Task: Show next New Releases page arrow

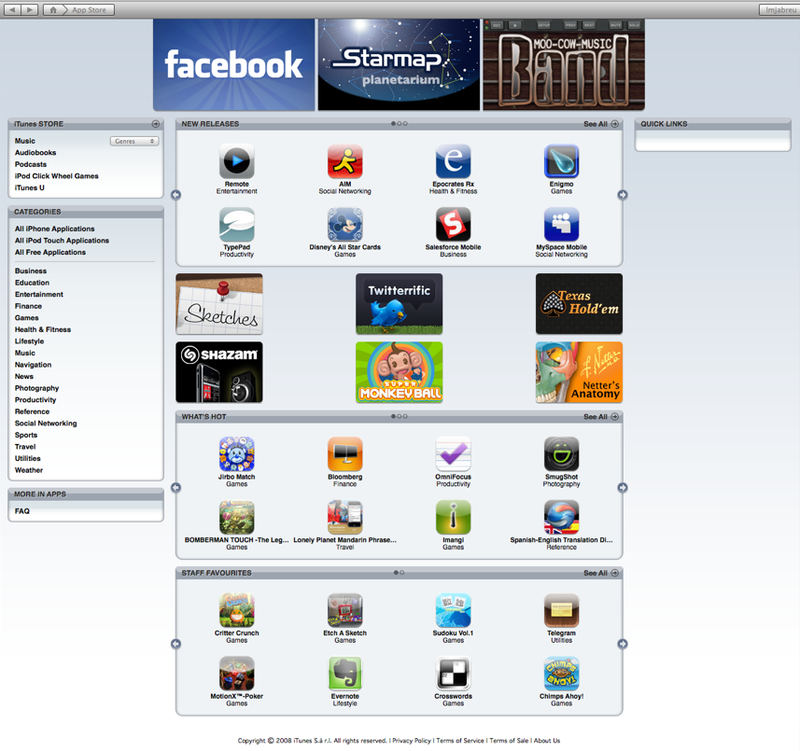Action: point(622,195)
